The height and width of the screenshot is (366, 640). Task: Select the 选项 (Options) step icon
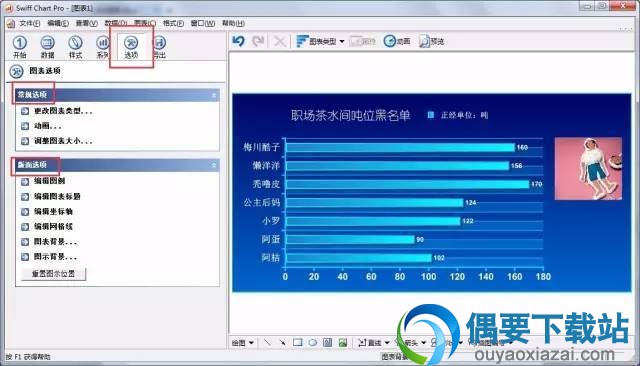pos(131,47)
